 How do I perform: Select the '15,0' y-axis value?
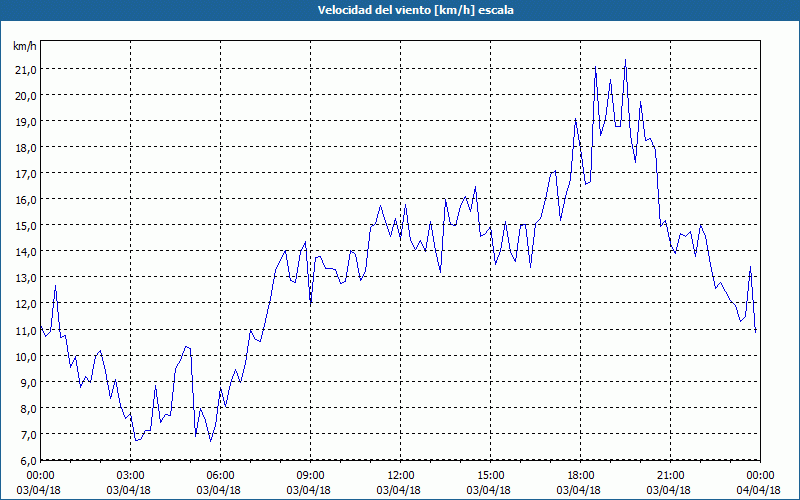pos(26,226)
